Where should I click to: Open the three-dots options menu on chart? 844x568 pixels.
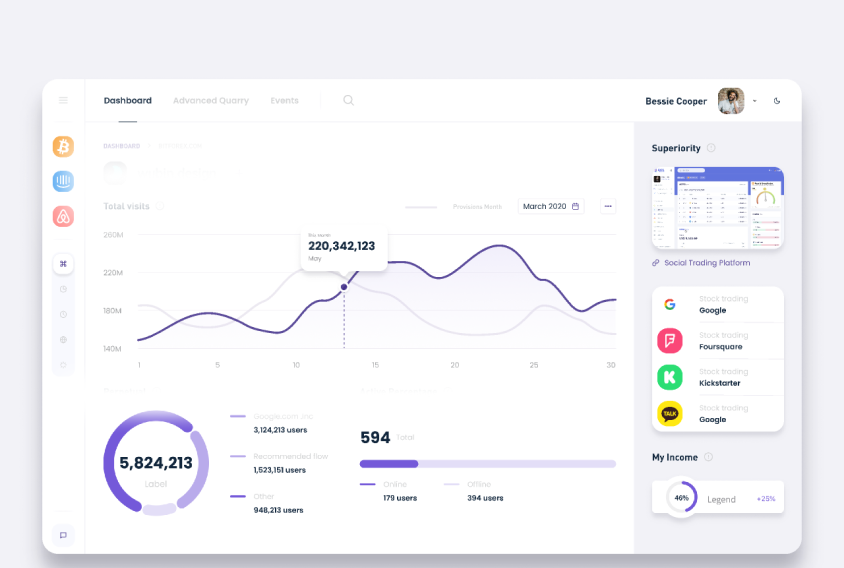click(608, 206)
